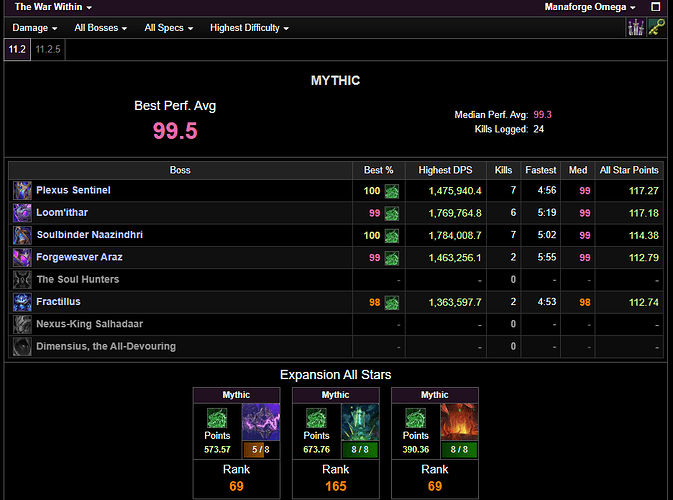
Task: Click the Soulbinder Naazindhri boss icon
Action: point(22,235)
